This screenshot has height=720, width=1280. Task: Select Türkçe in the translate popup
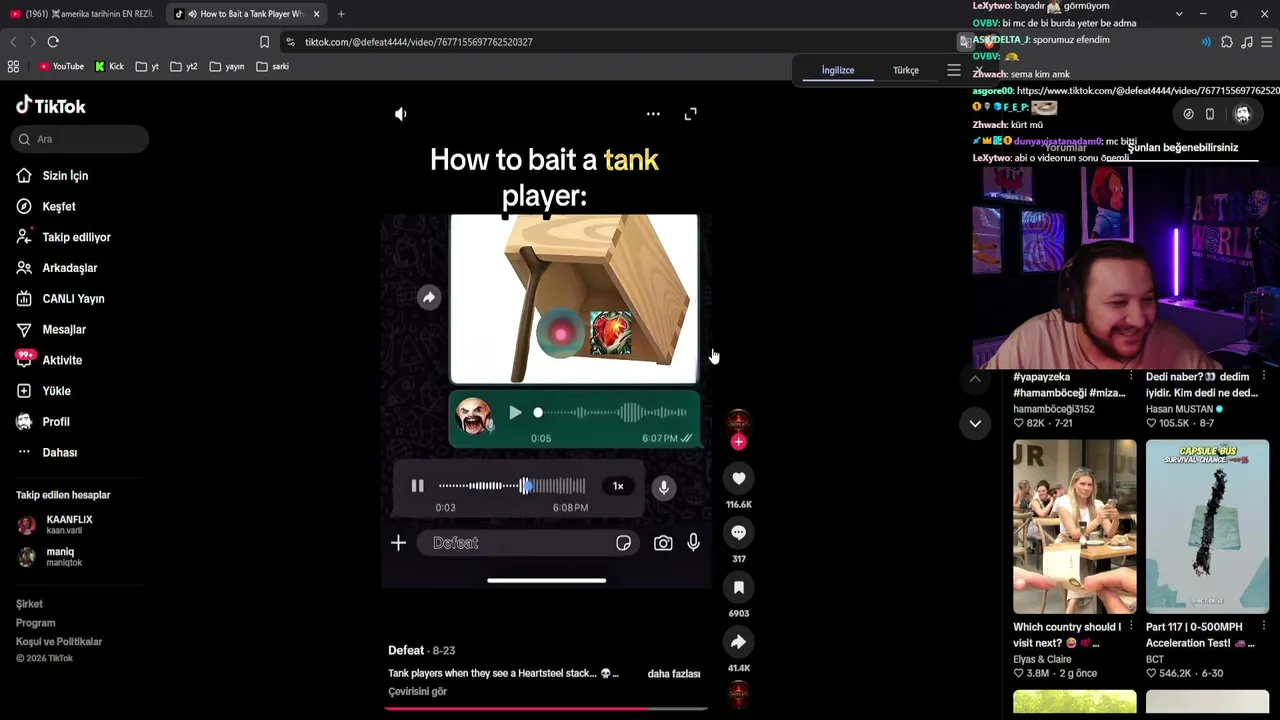(906, 71)
